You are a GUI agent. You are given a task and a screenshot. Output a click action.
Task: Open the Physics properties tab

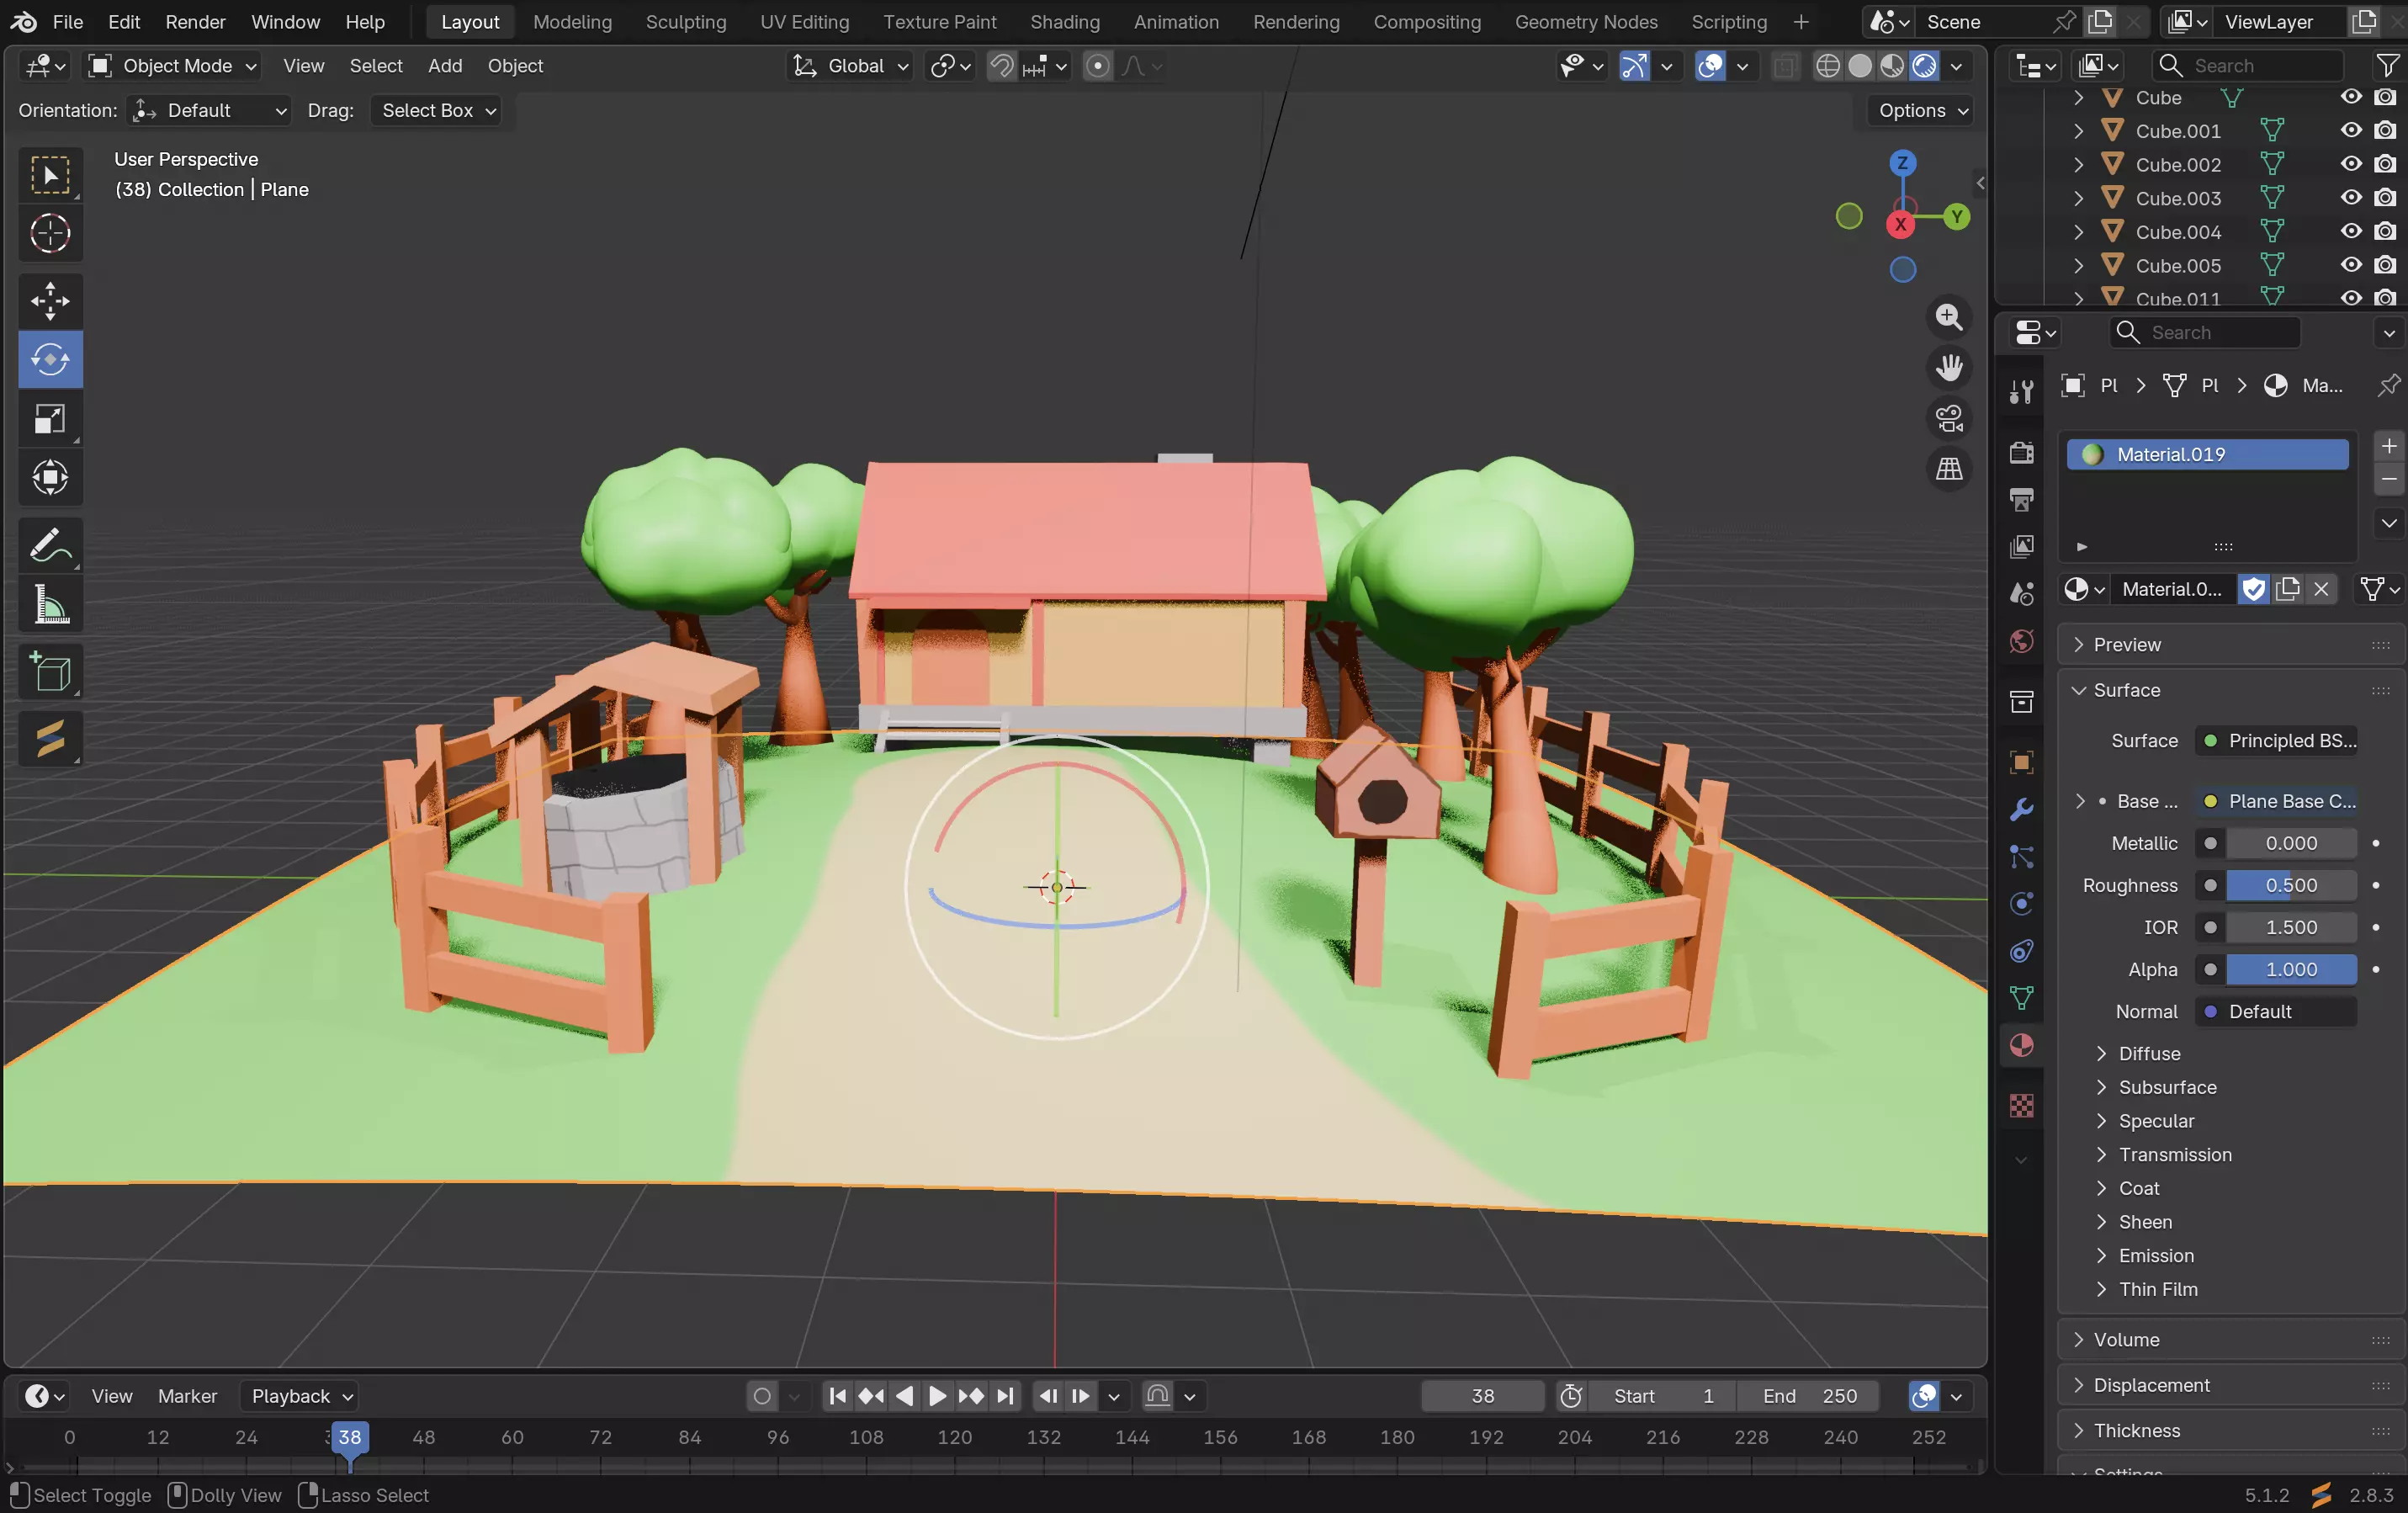point(2021,904)
